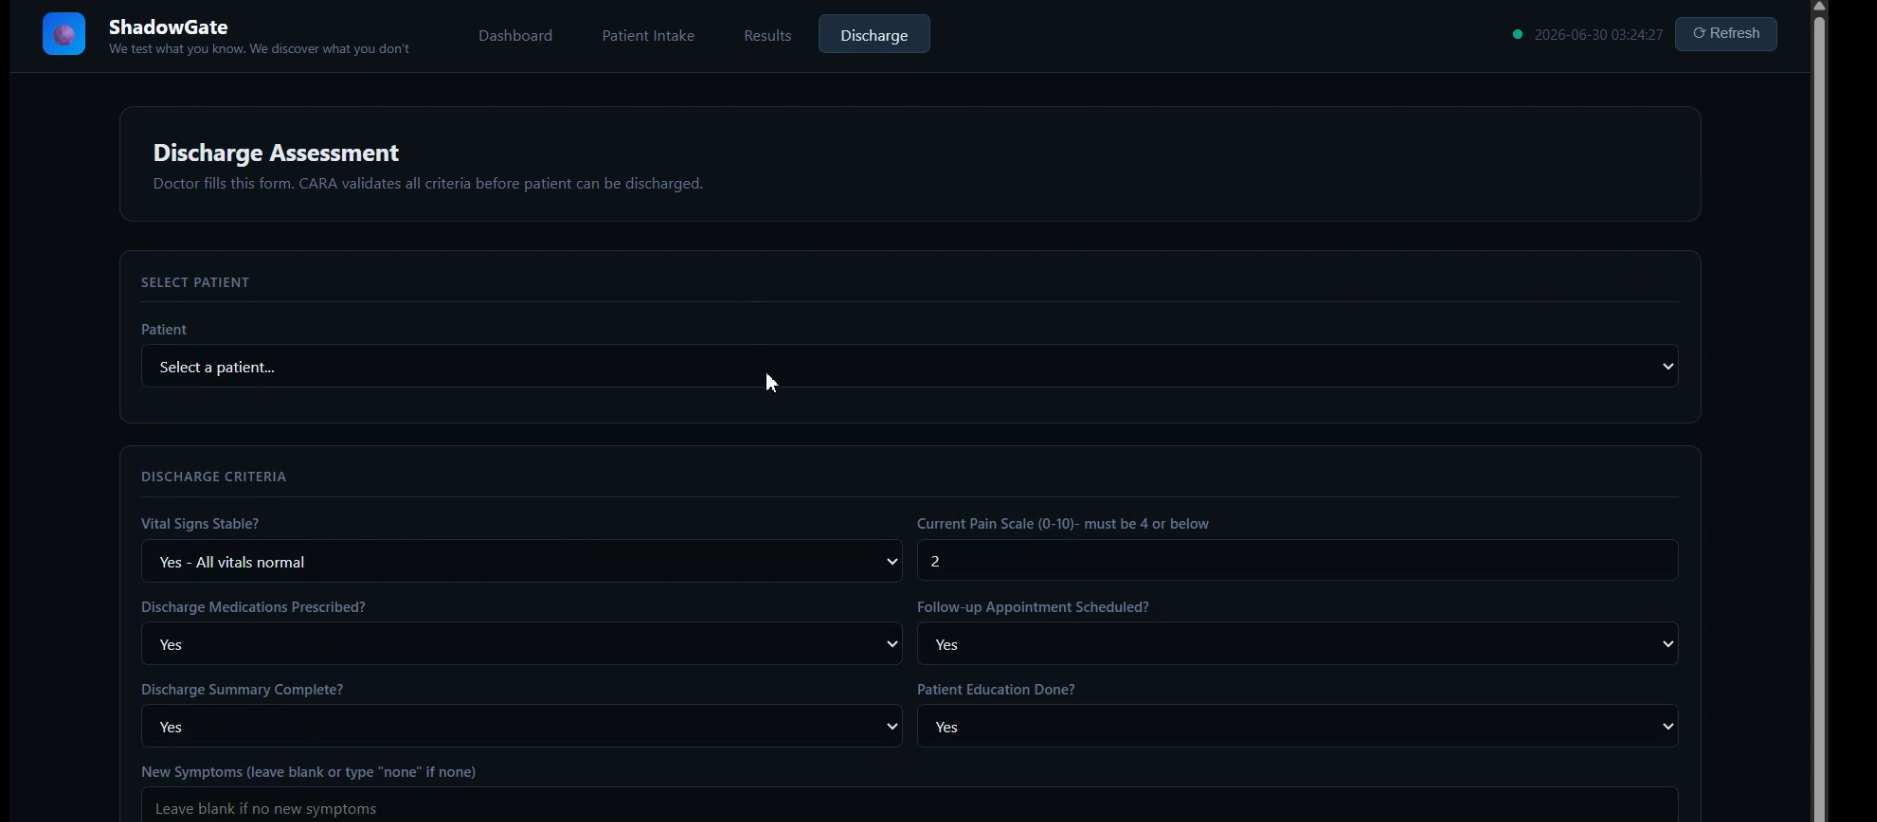Click the page vertical scrollbar thumb
This screenshot has width=1877, height=822.
[1819, 417]
